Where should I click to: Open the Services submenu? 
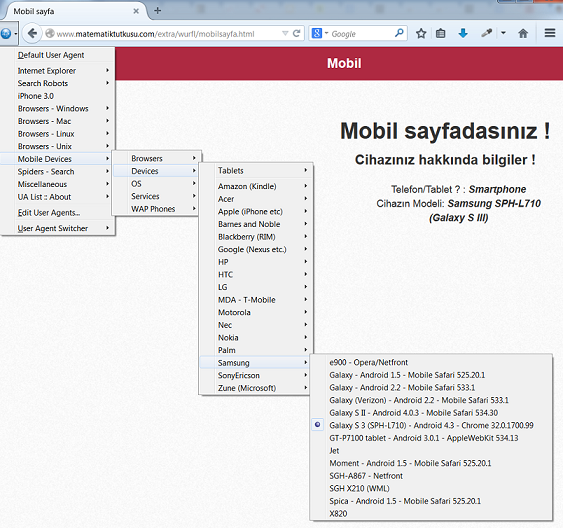(x=156, y=196)
